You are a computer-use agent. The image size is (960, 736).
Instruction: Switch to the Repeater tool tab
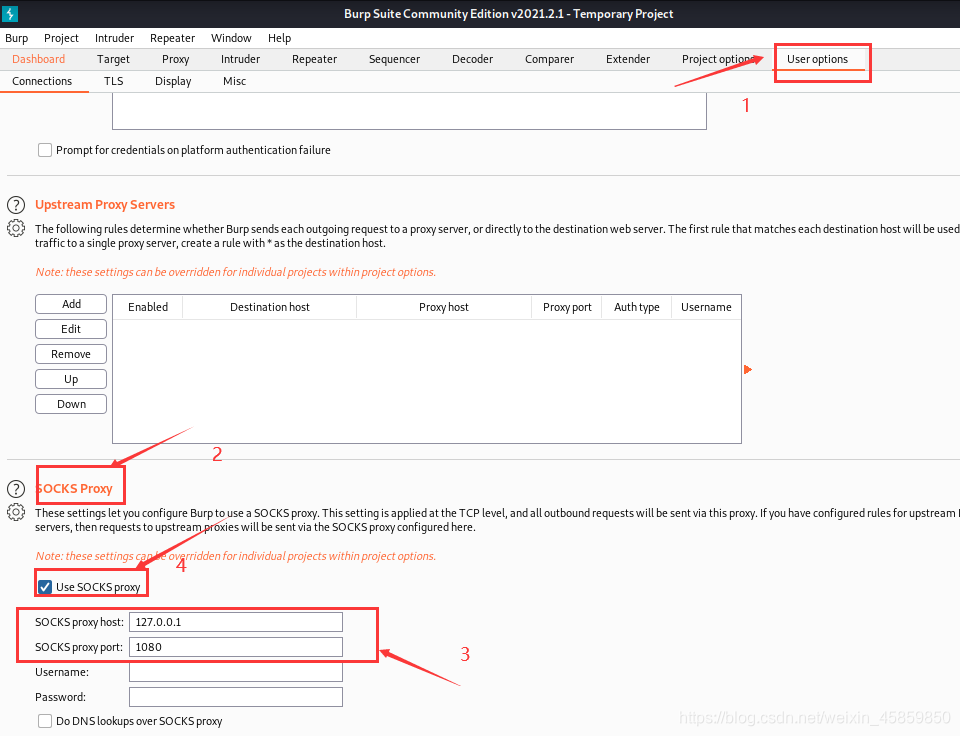(x=315, y=59)
